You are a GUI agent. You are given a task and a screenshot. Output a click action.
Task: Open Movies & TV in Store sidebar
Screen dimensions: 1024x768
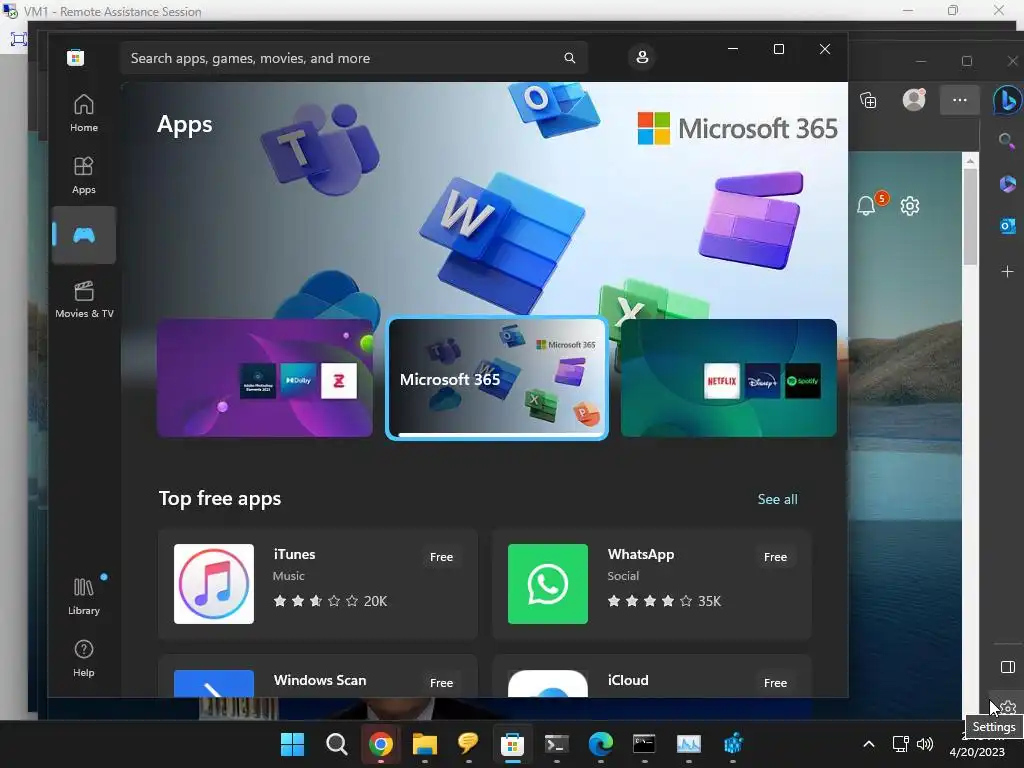[84, 299]
